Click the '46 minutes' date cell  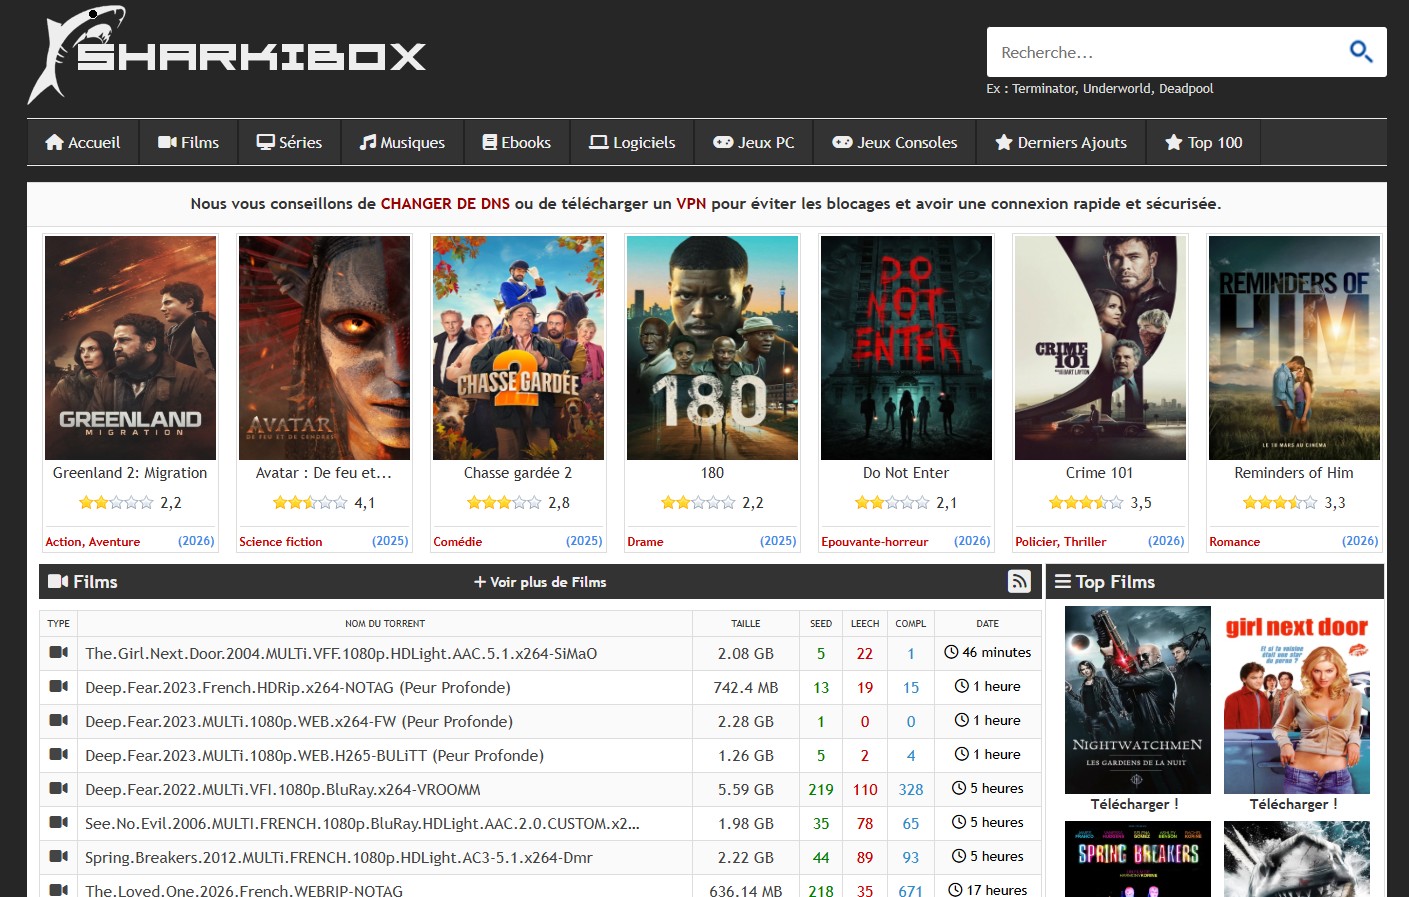[988, 652]
